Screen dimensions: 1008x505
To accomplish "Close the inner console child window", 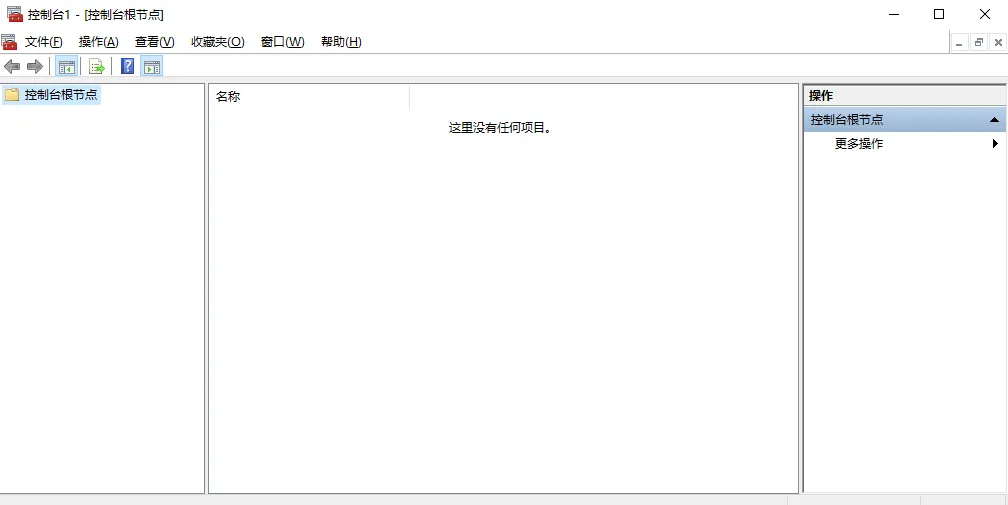I will click(x=998, y=42).
